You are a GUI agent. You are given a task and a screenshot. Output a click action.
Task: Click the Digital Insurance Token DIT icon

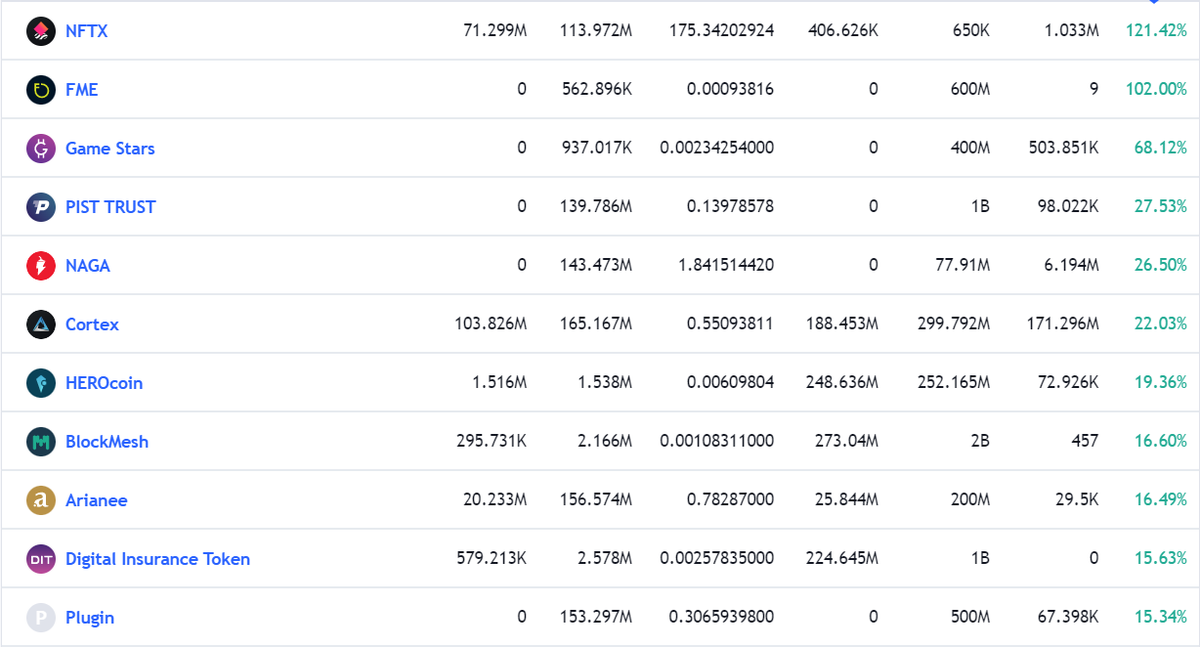coord(41,559)
